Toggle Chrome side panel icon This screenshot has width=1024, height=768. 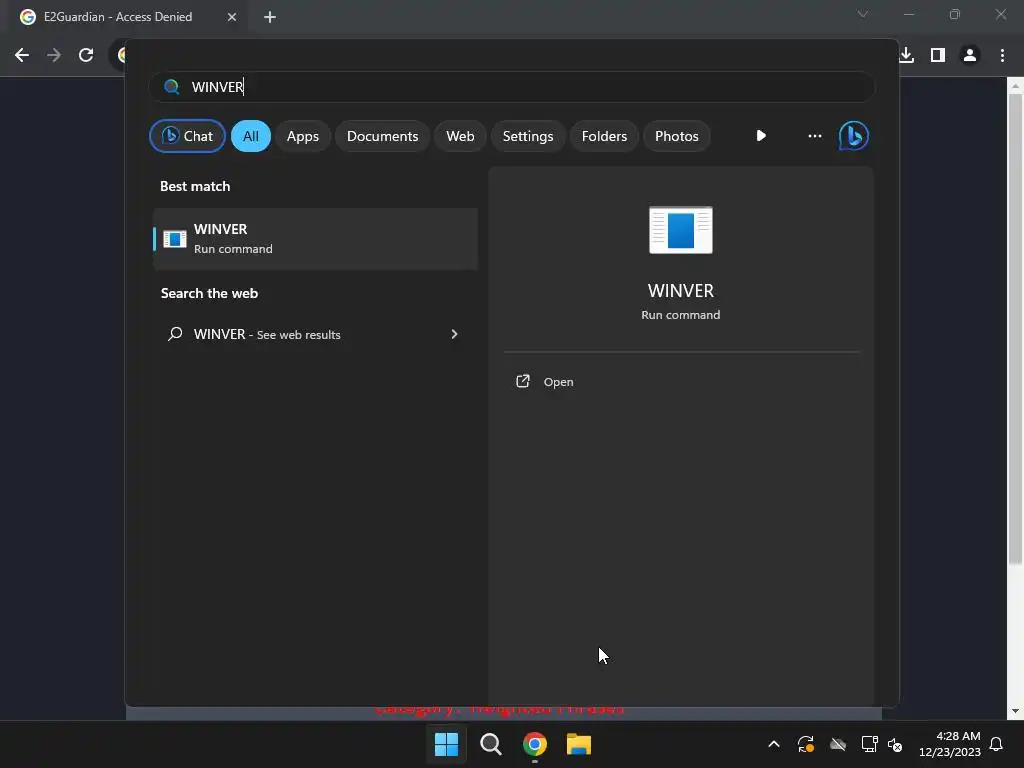point(938,55)
